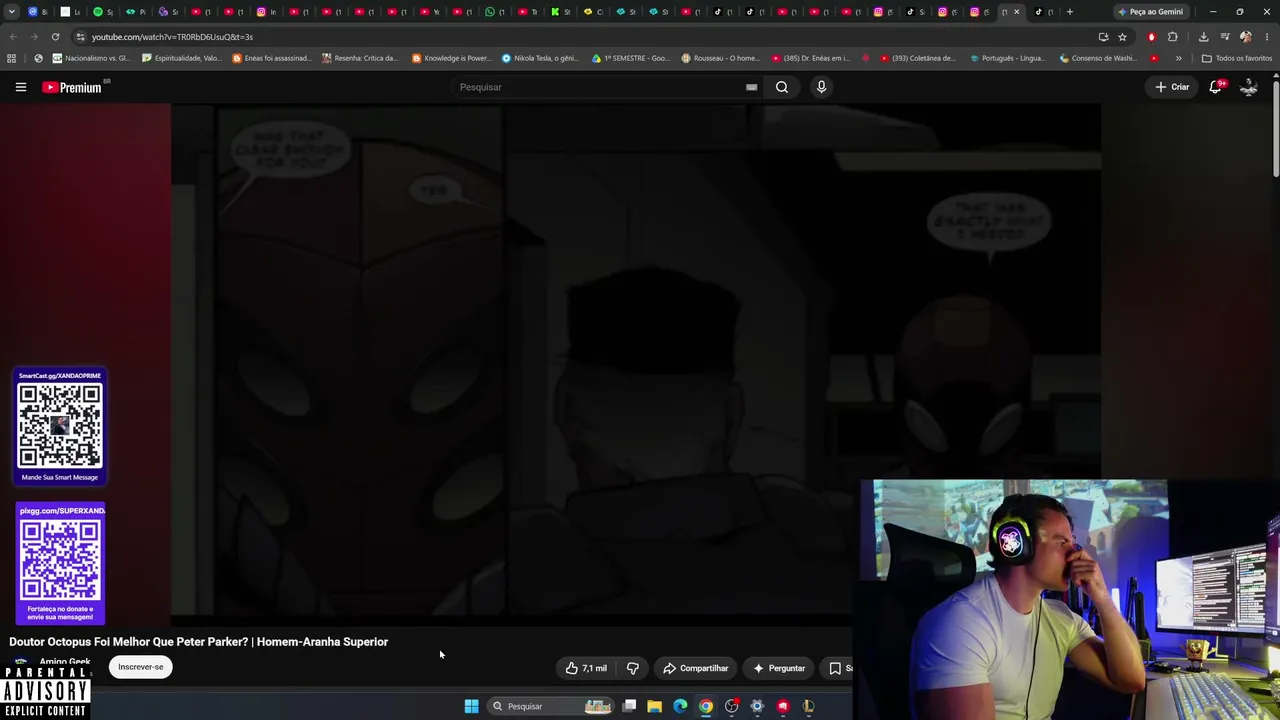Image resolution: width=1280 pixels, height=720 pixels.
Task: Open the Chrome extensions puzzle menu
Action: pos(1173,37)
